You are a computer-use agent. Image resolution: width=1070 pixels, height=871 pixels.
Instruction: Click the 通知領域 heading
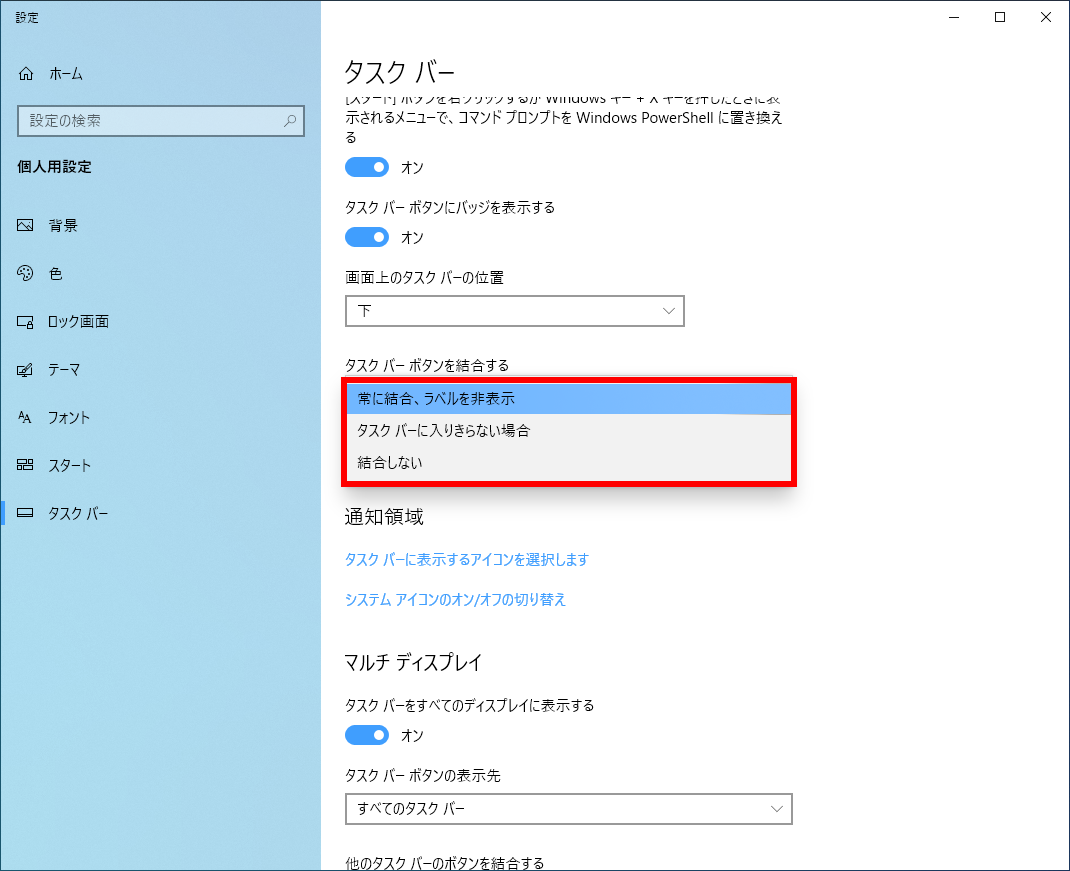[384, 517]
